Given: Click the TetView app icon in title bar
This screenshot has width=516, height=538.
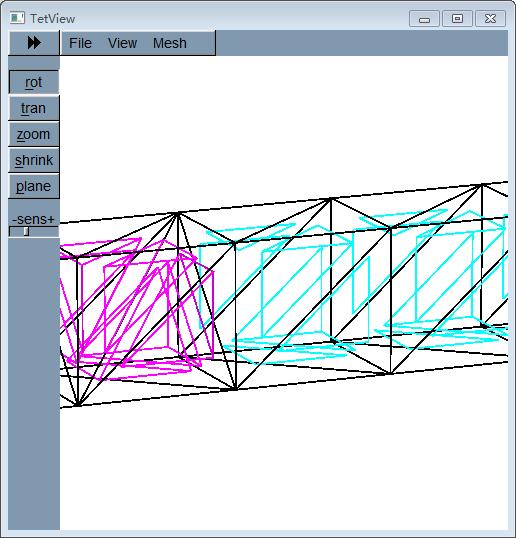Looking at the screenshot, I should pos(17,18).
